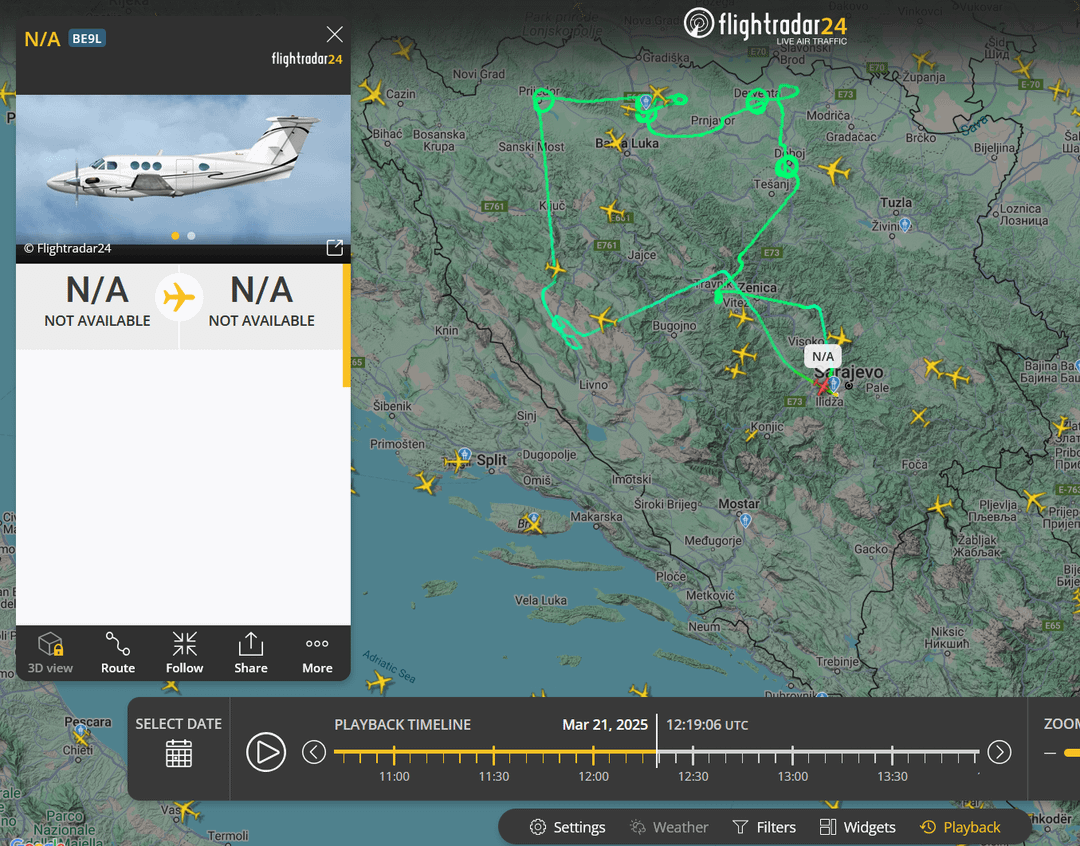Viewport: 1080px width, 846px height.
Task: Click the Mostar airport pin
Action: (745, 521)
